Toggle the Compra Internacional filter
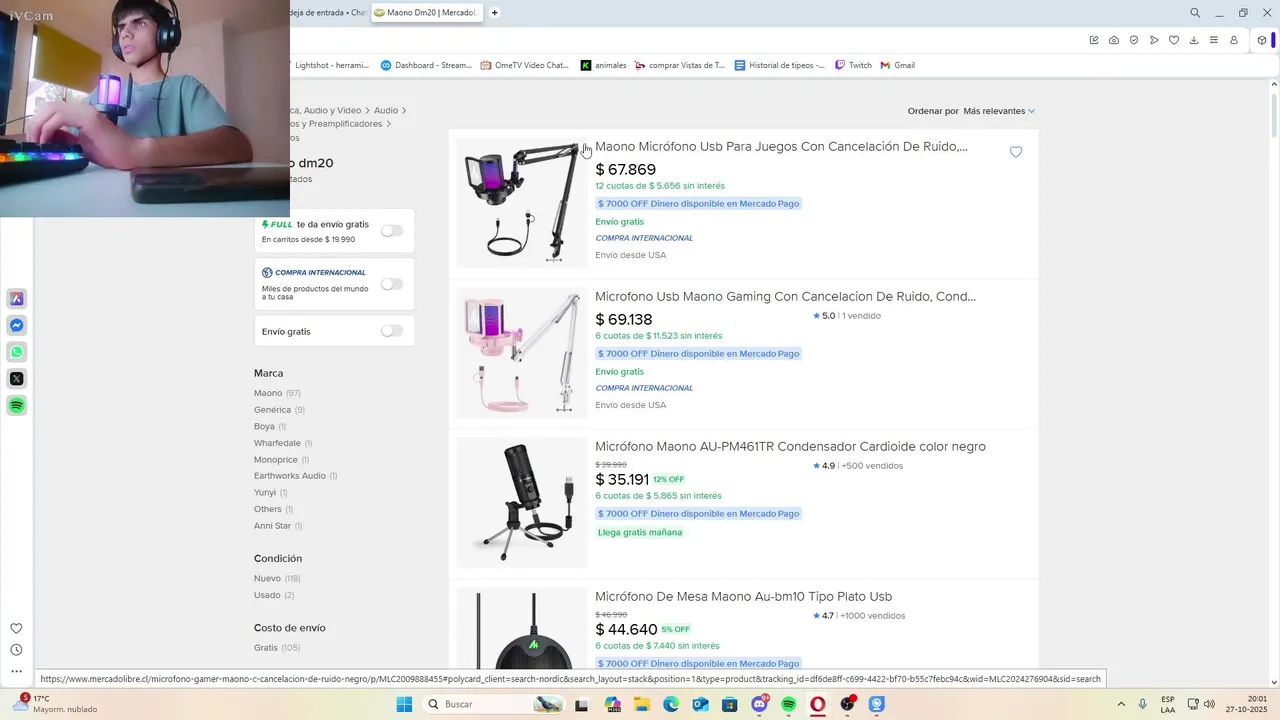1280x720 pixels. tap(392, 284)
